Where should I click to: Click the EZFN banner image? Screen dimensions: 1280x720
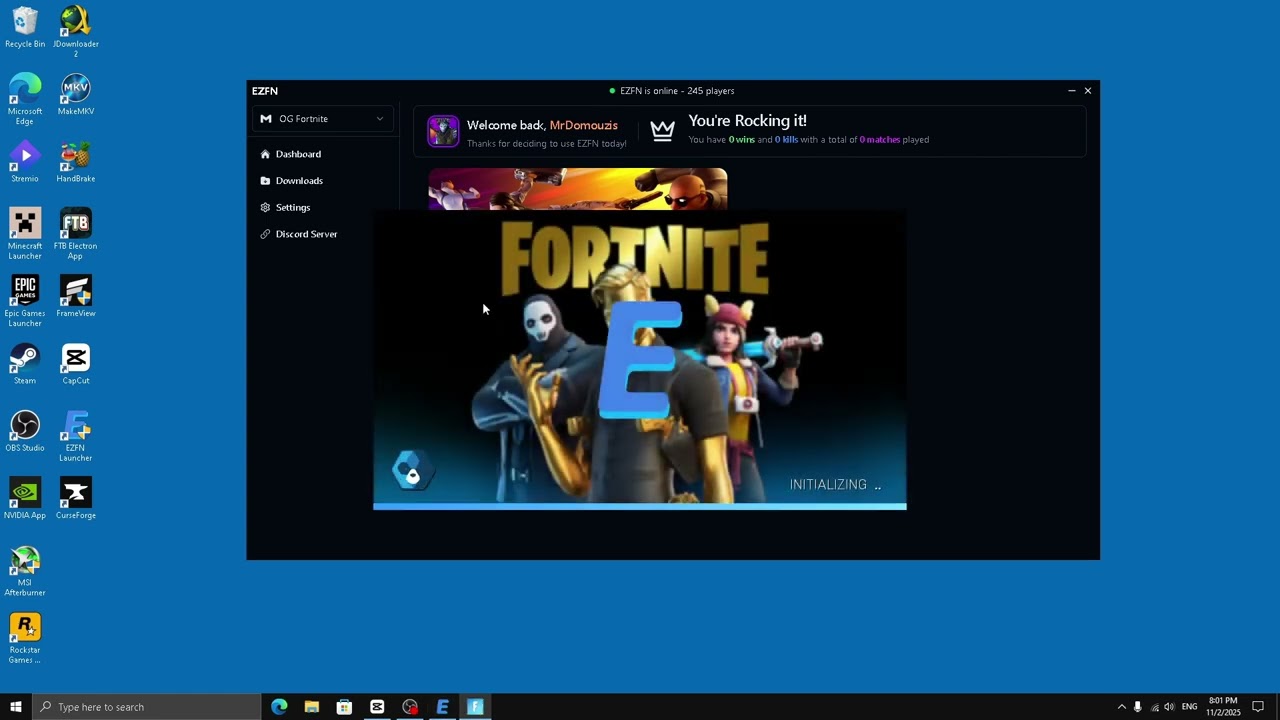pyautogui.click(x=578, y=189)
